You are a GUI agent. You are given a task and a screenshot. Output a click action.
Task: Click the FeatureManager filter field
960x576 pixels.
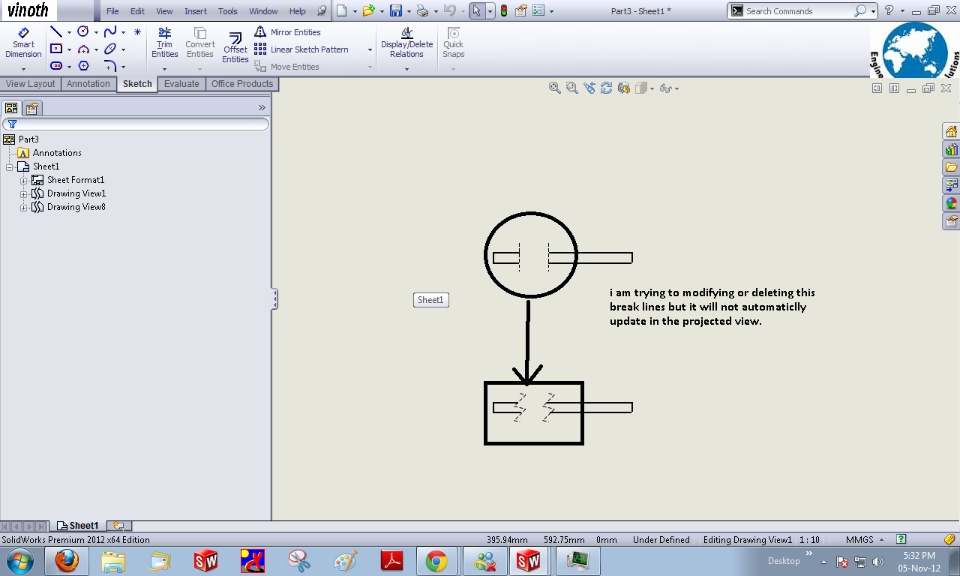pos(135,124)
